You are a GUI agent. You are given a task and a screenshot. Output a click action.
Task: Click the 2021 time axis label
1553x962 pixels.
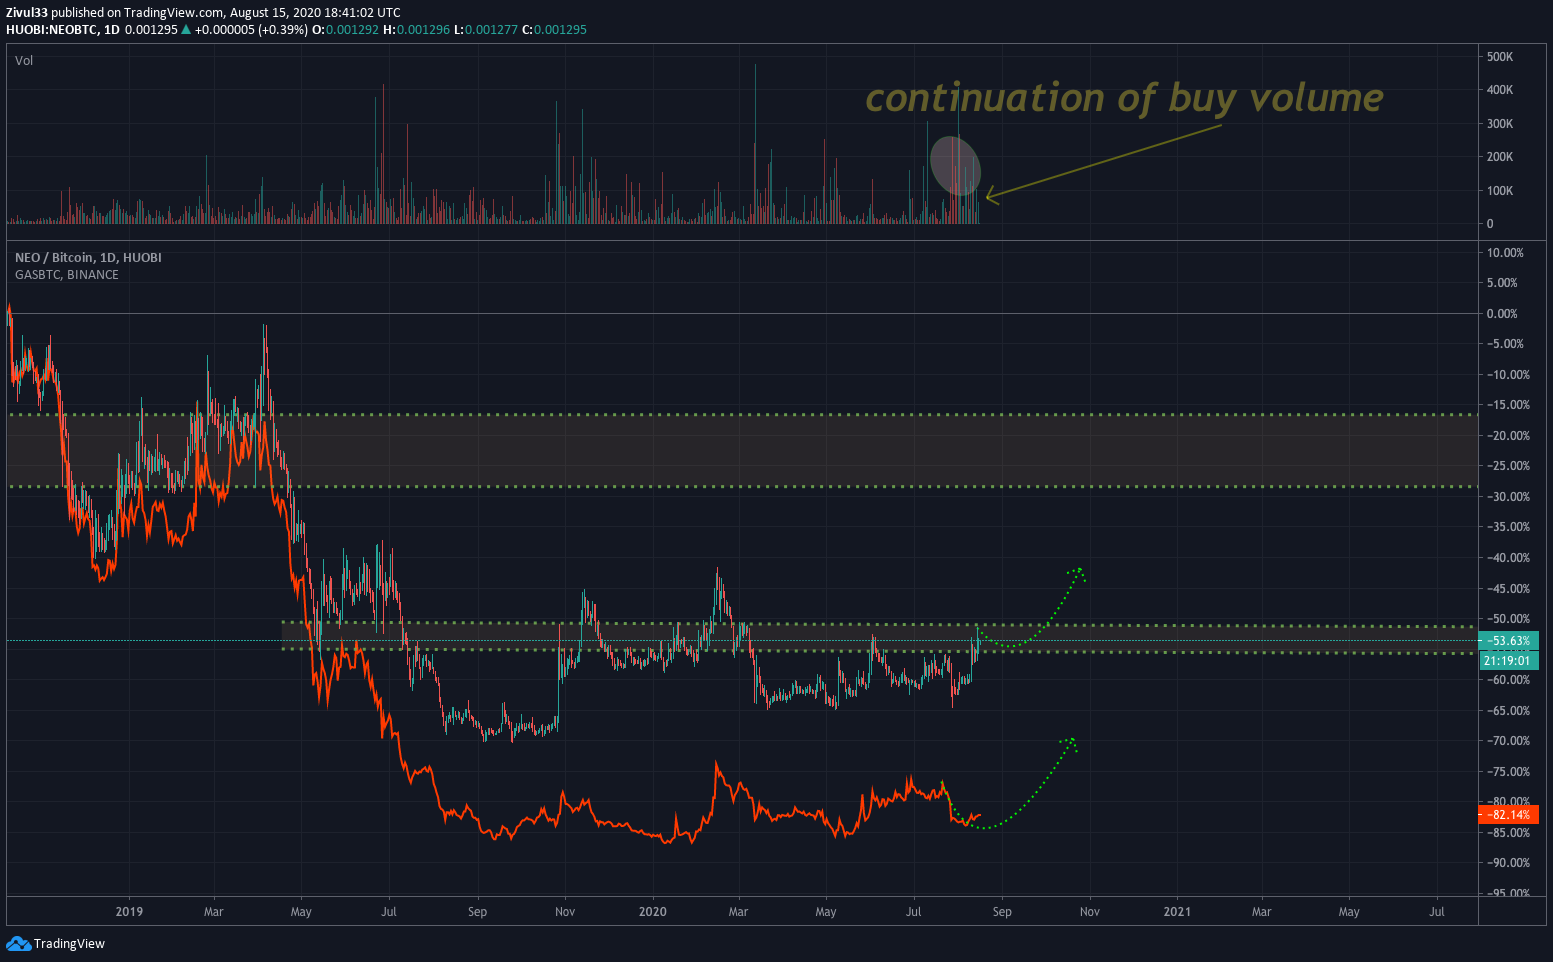click(x=1177, y=912)
